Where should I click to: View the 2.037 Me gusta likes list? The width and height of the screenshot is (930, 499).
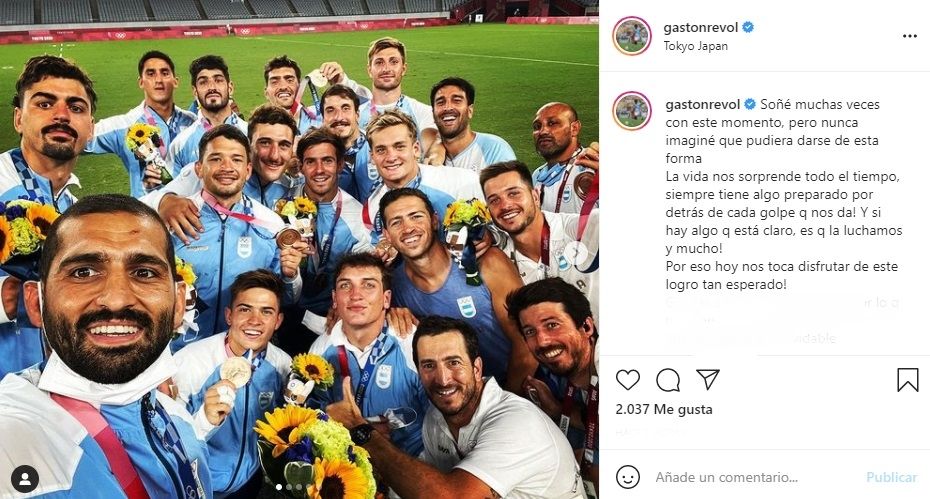click(664, 409)
